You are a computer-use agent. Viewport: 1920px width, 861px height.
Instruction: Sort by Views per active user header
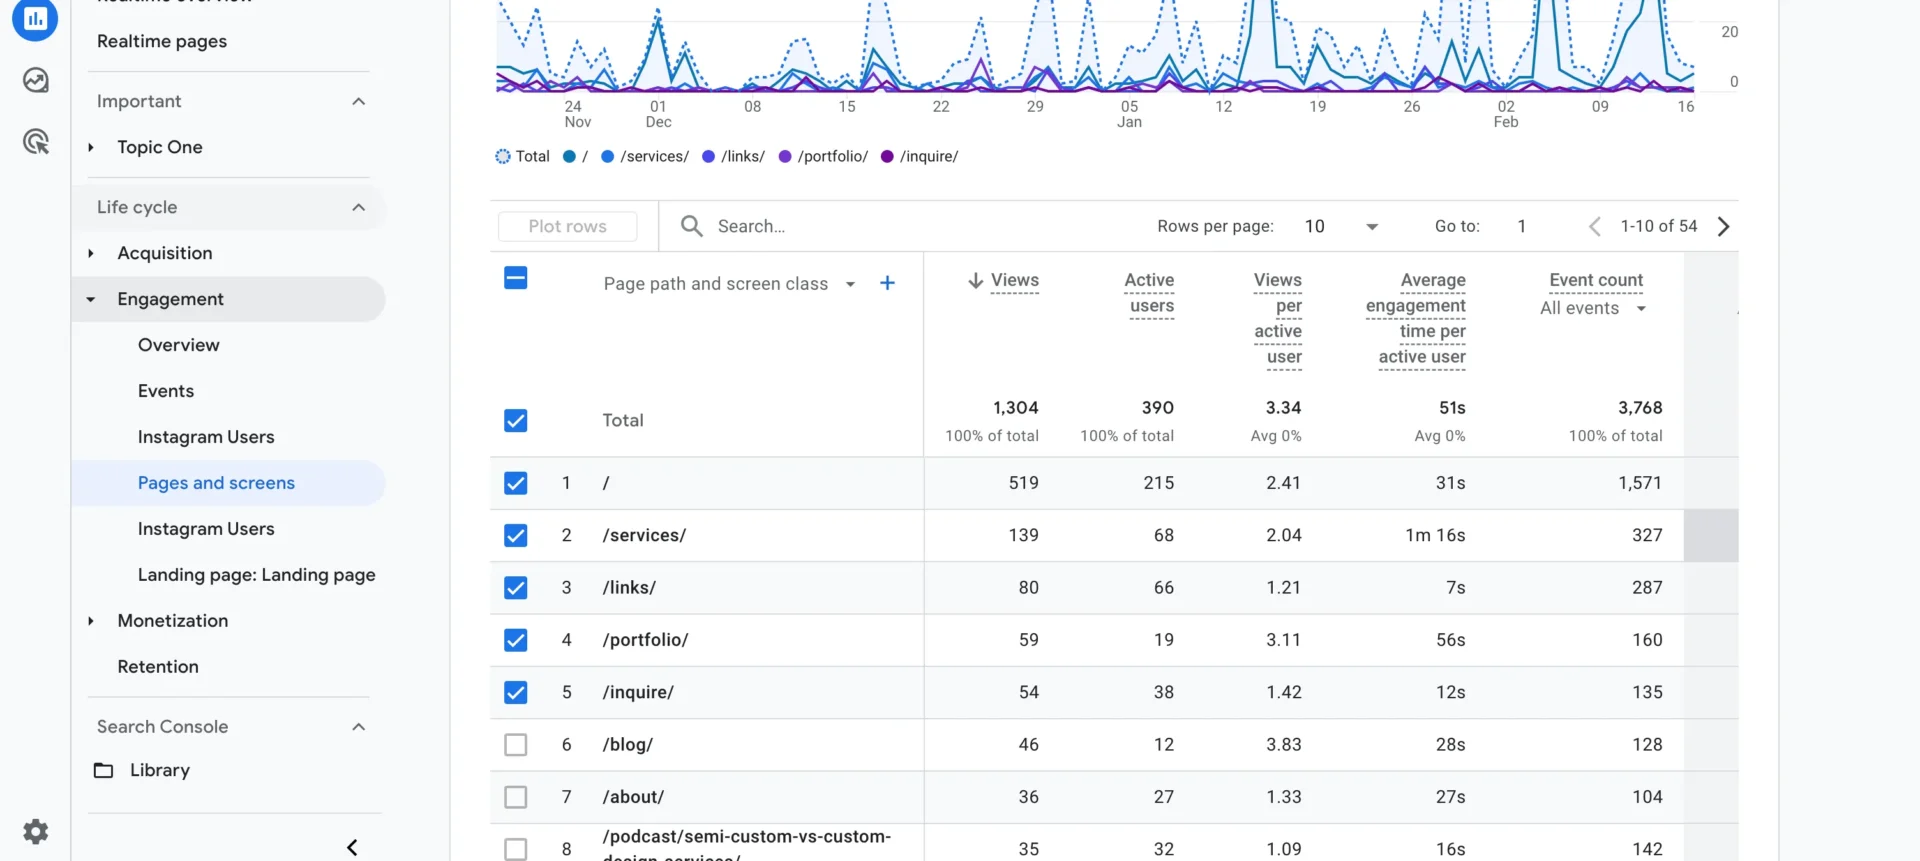1278,319
